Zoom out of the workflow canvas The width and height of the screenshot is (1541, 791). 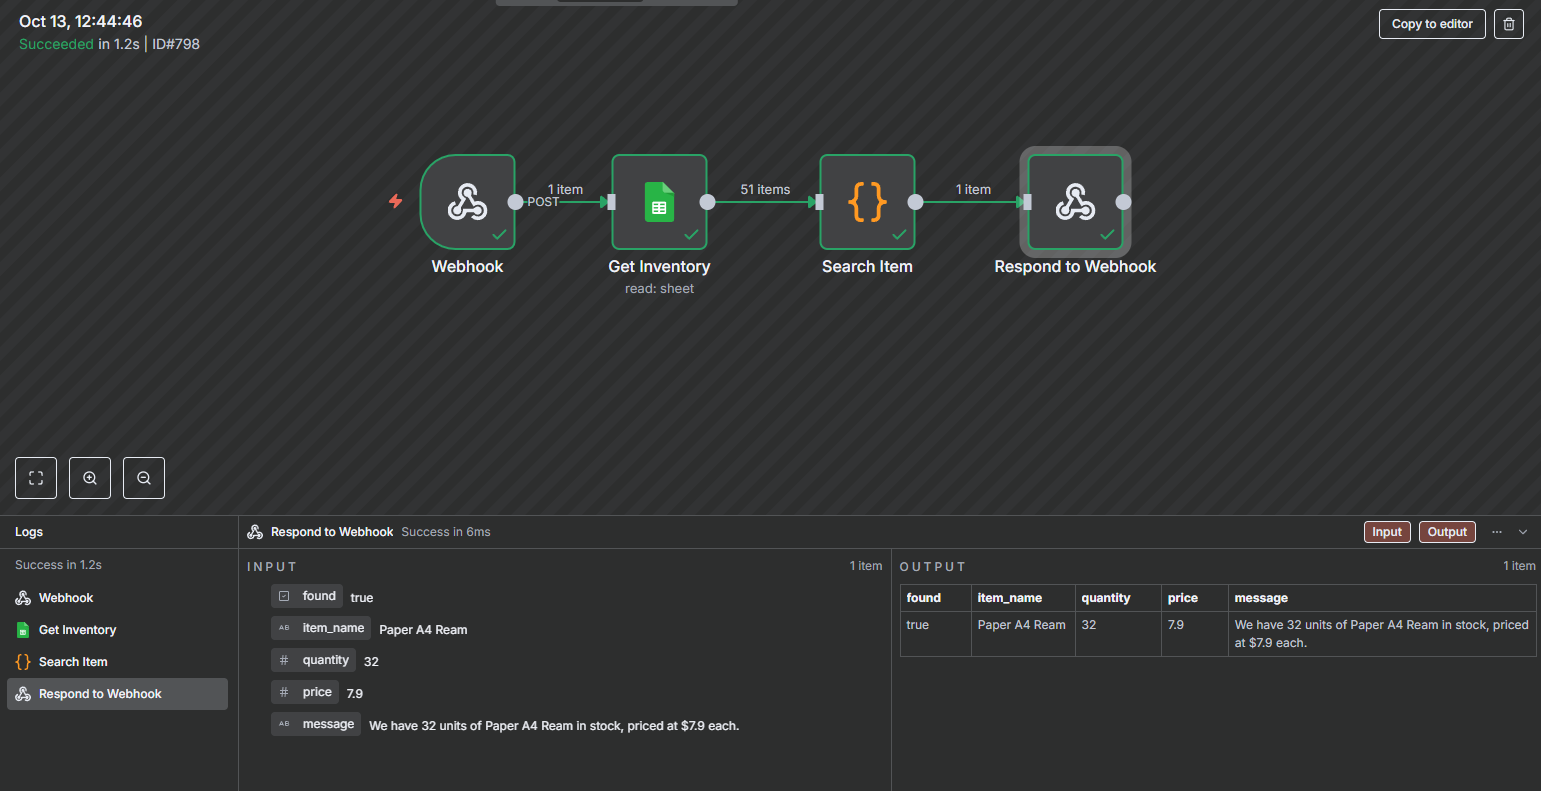point(144,478)
